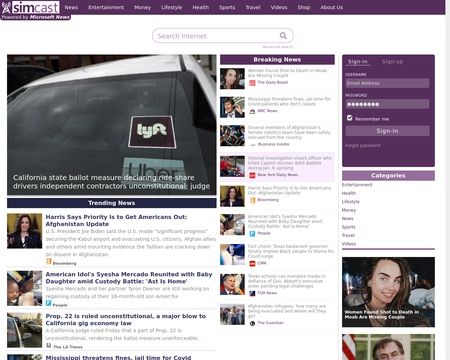Click Bloomberg icon under Harris trending article
The image size is (450, 360).
[x=49, y=262]
